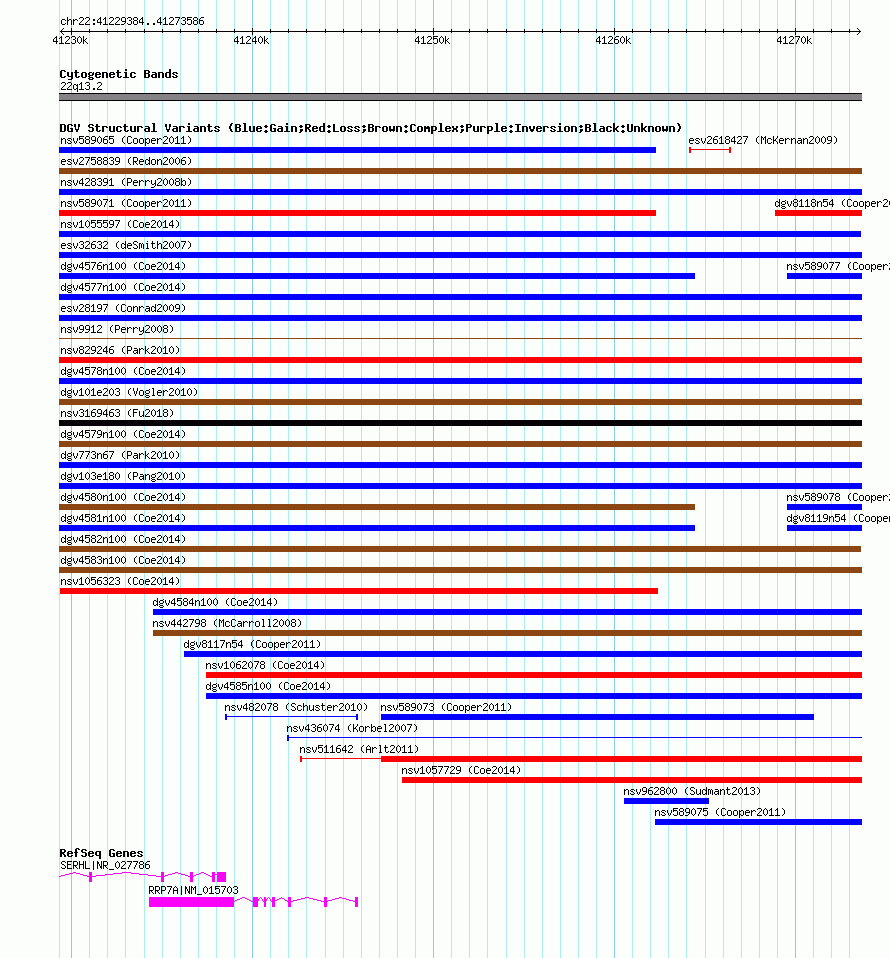Open variant esv2618427 (McKernan2009) label
Image resolution: width=890 pixels, height=958 pixels.
point(763,141)
